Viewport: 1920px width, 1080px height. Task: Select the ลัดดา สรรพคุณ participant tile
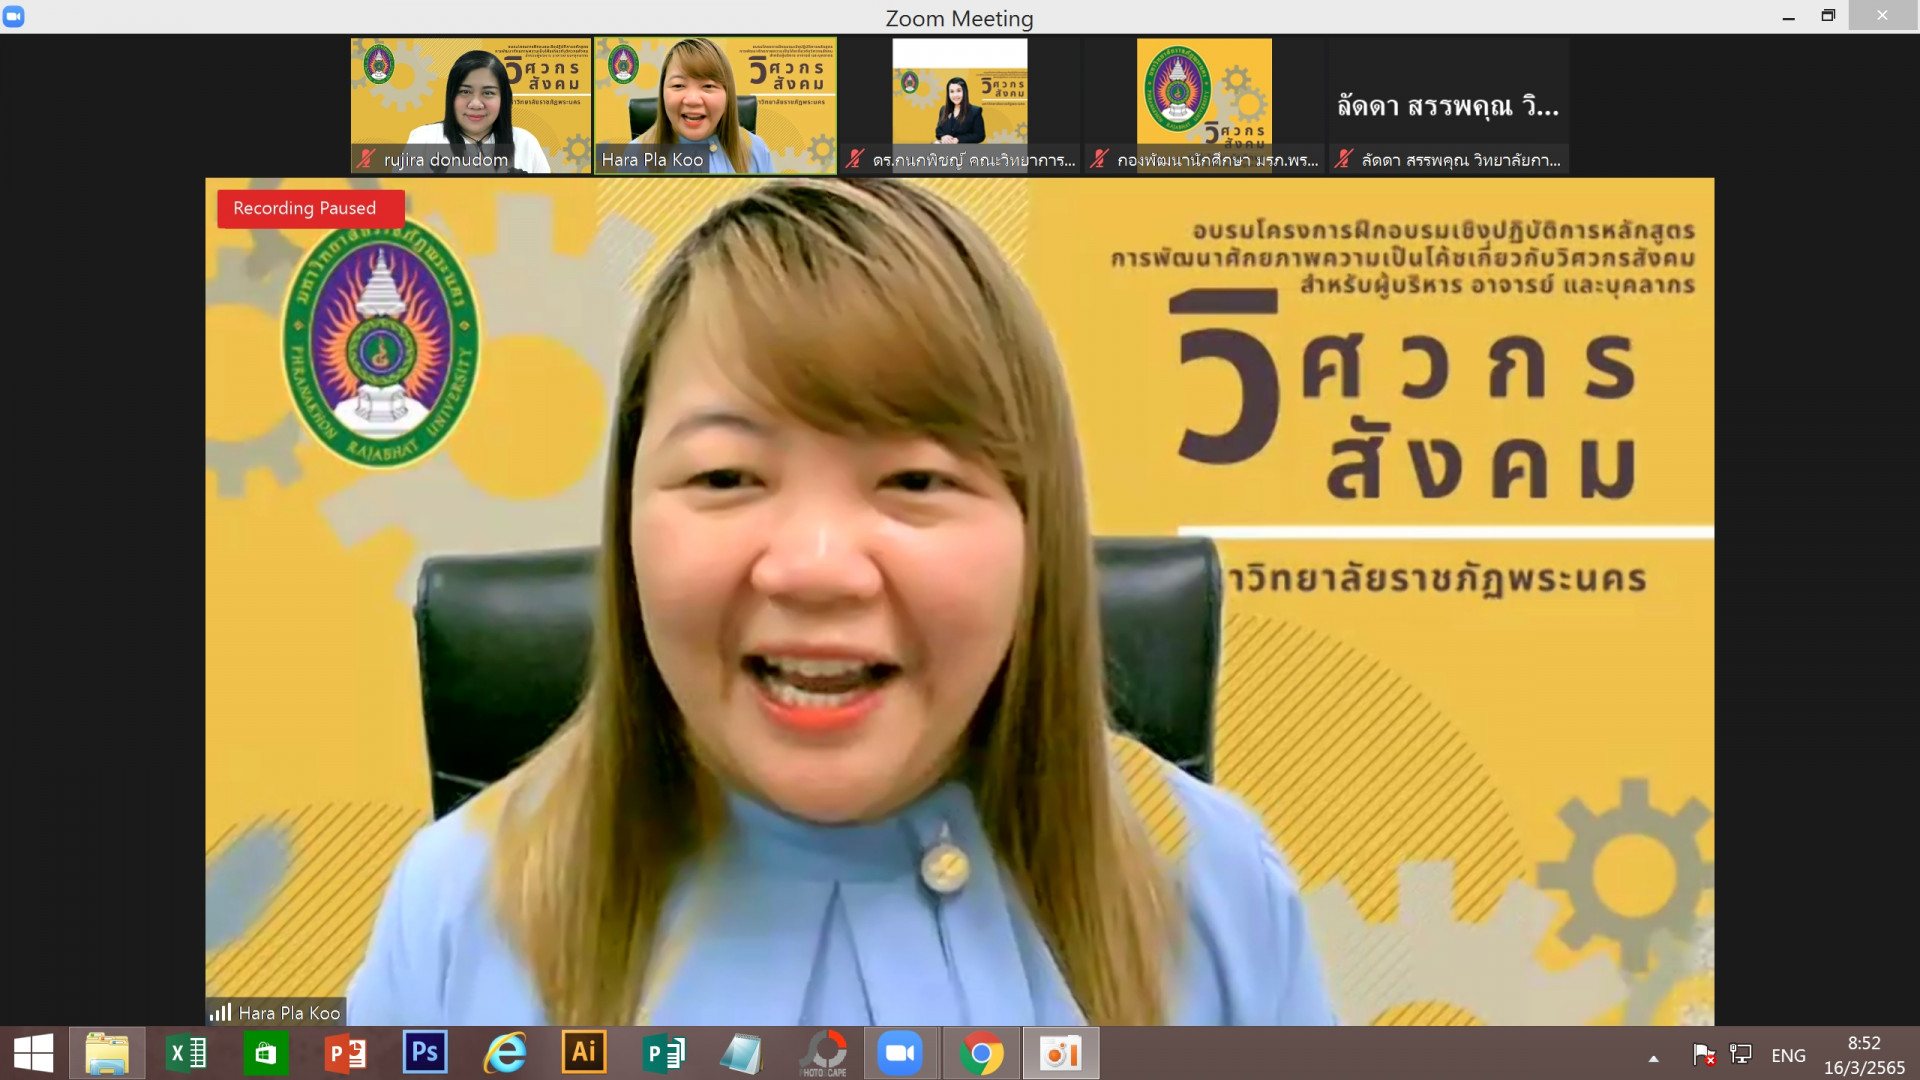1449,106
